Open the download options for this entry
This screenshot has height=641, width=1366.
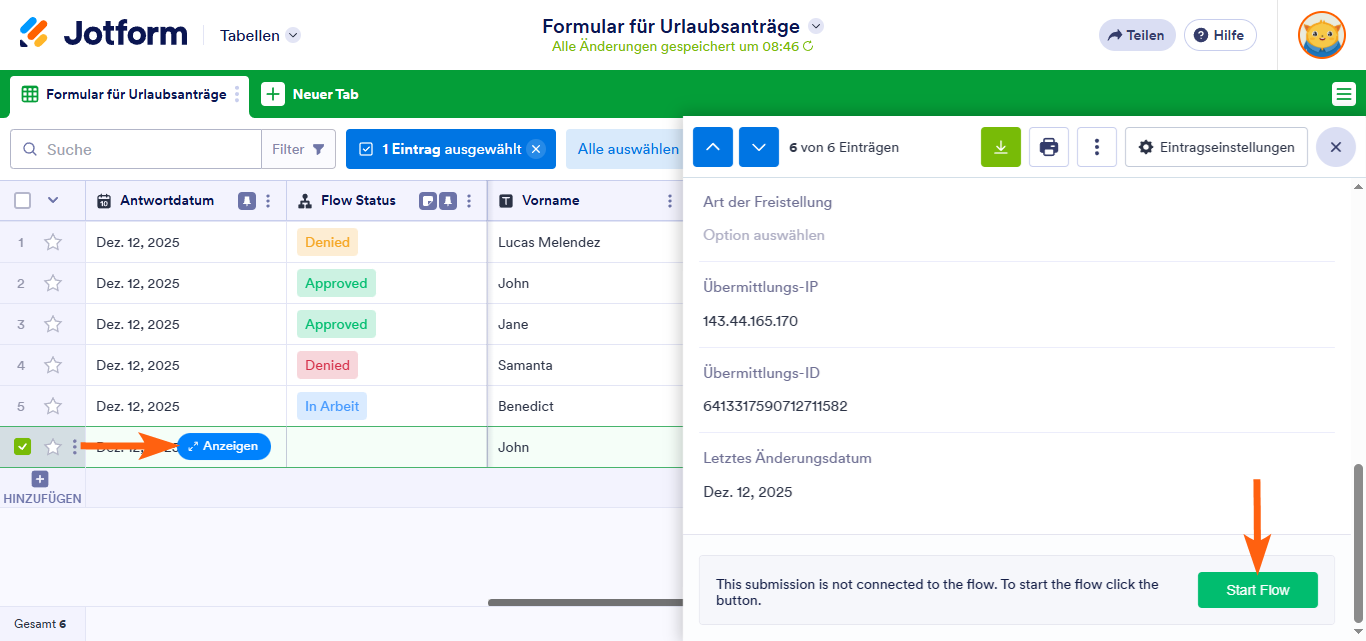(1000, 147)
